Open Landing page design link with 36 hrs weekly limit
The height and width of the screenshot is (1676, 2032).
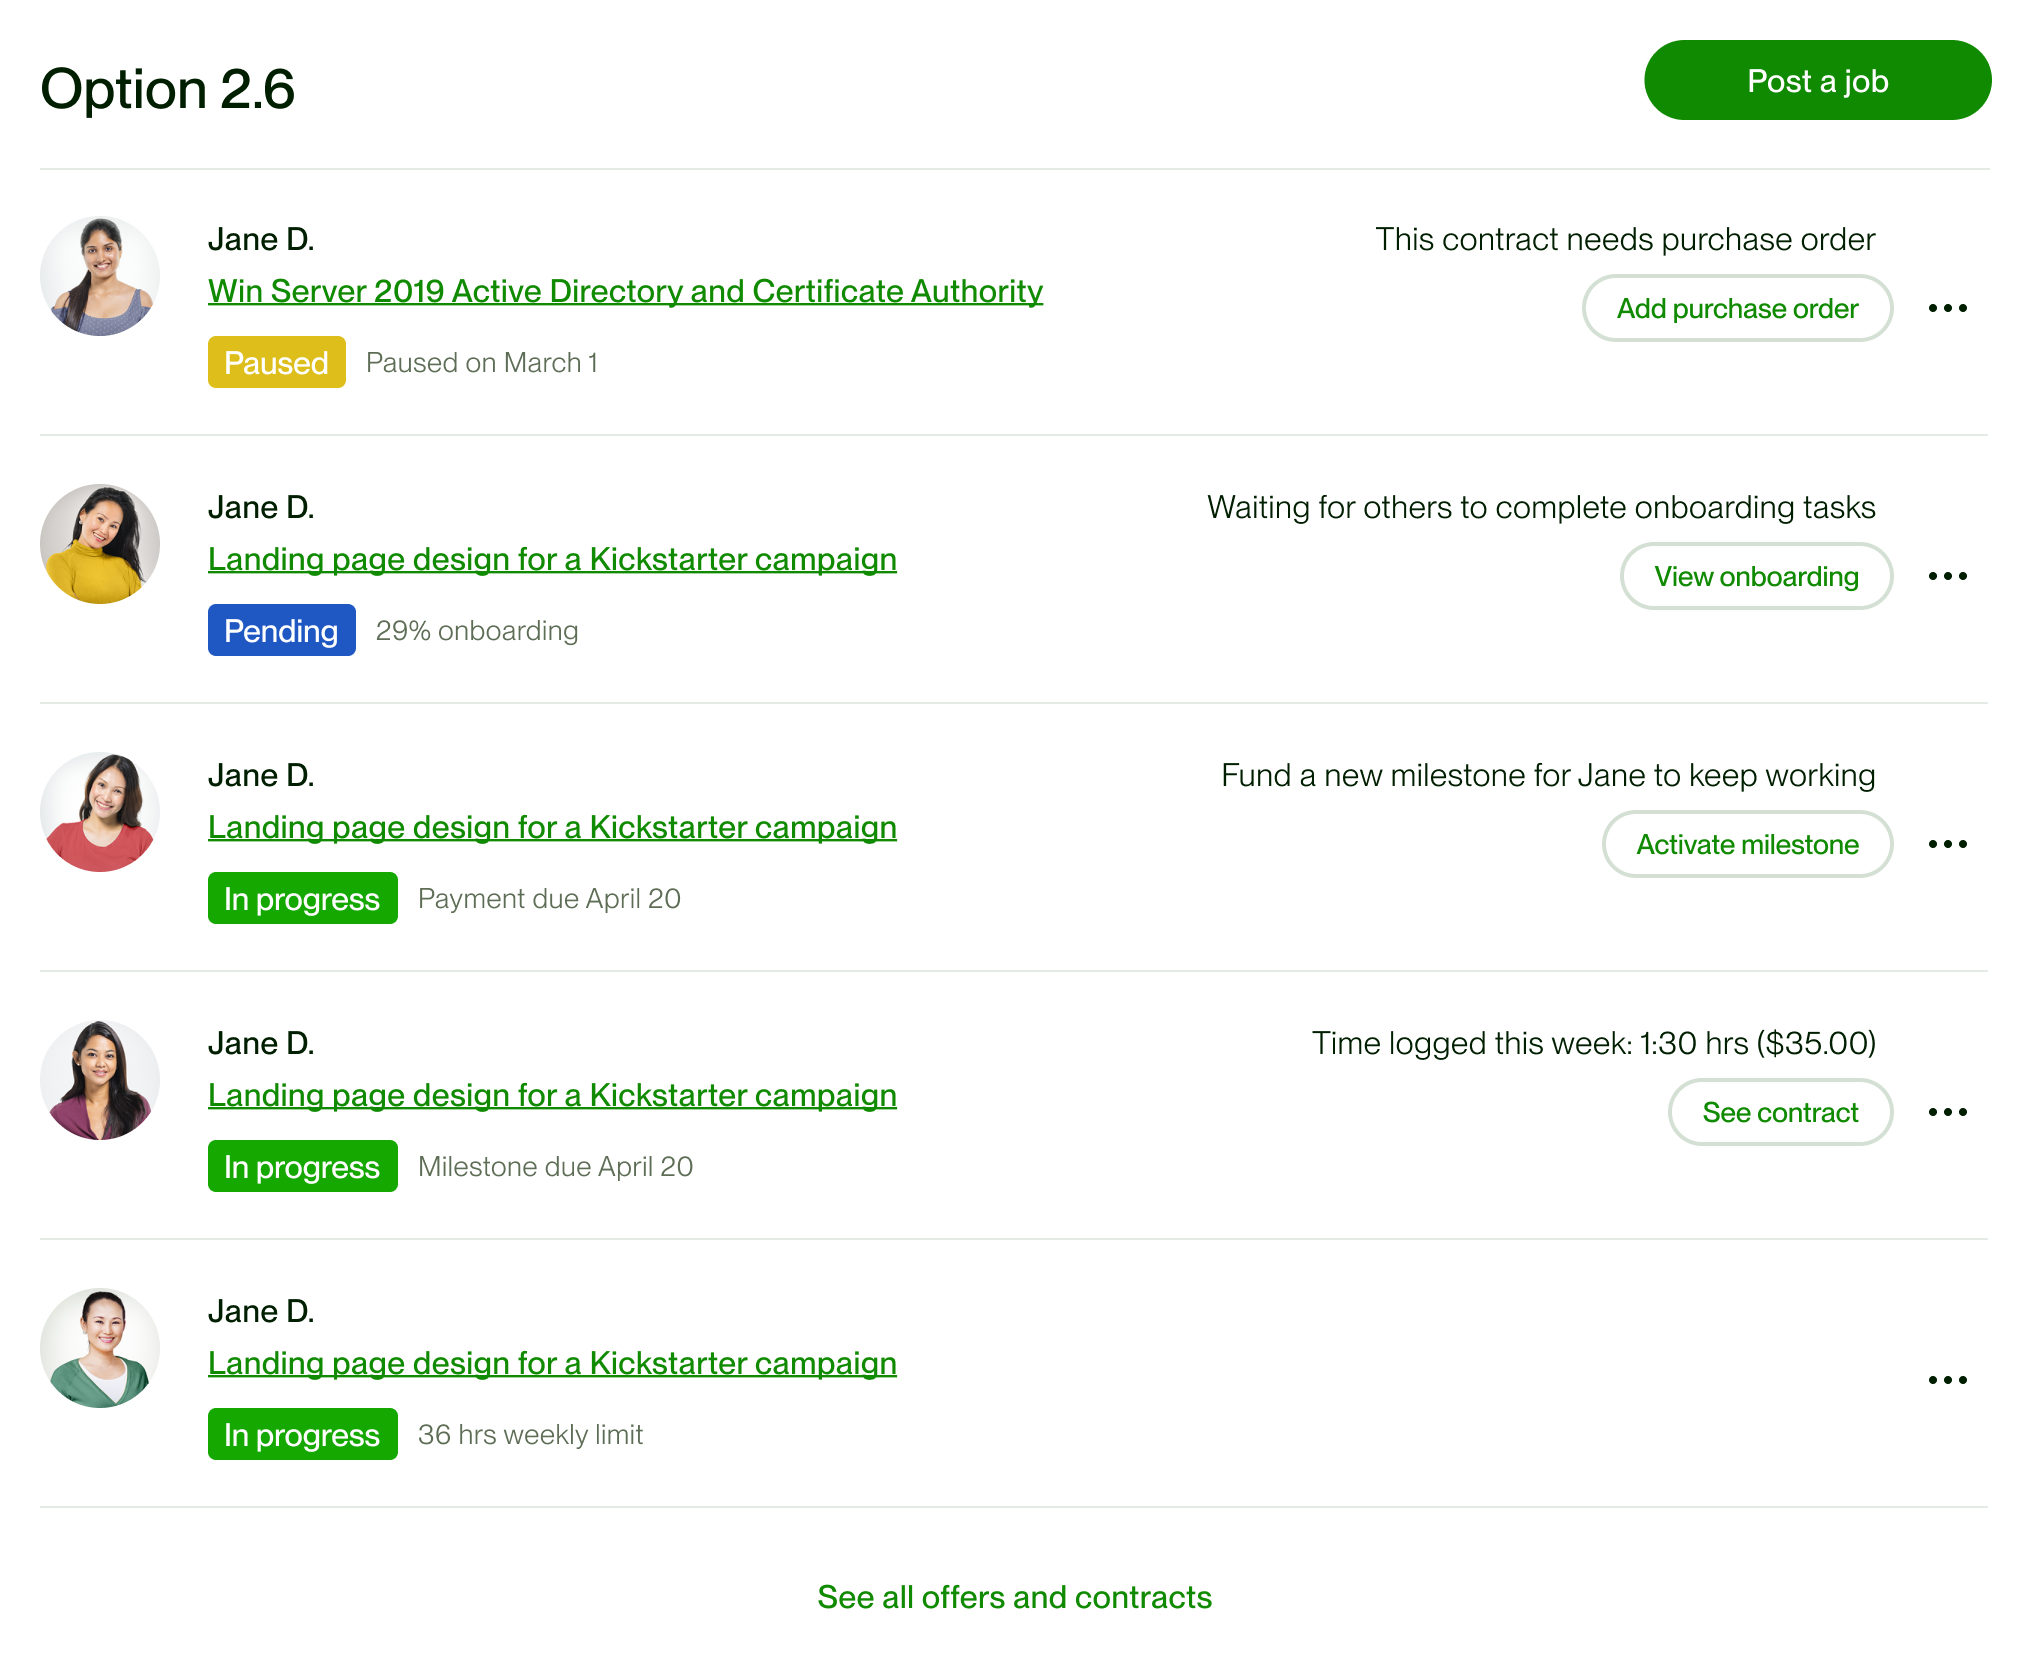pos(552,1363)
